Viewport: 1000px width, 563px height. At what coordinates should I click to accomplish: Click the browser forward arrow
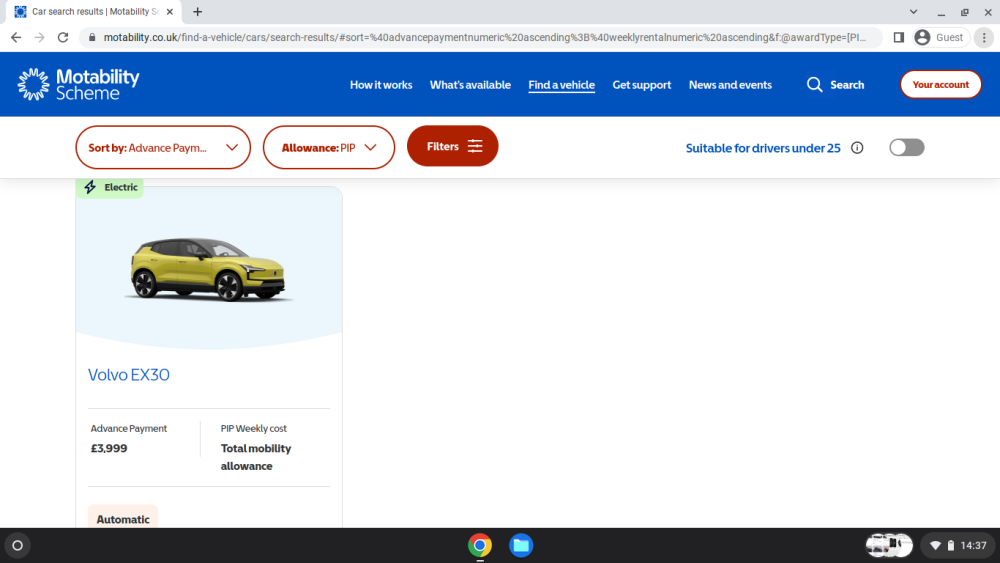[x=40, y=38]
